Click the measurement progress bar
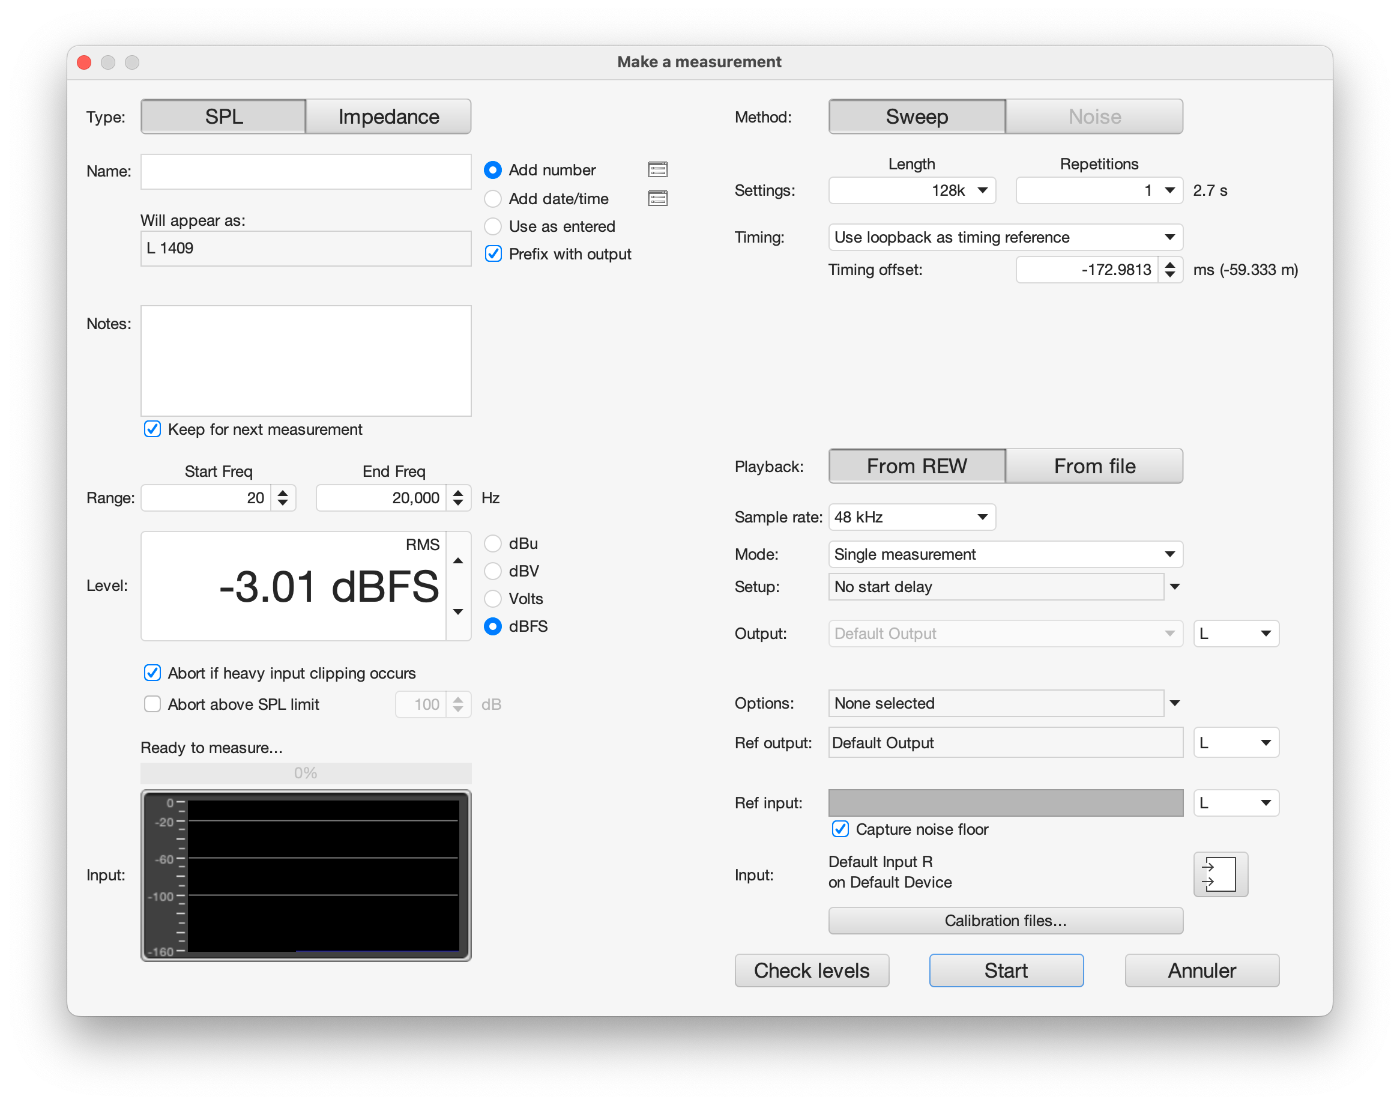Image resolution: width=1400 pixels, height=1105 pixels. [x=306, y=773]
